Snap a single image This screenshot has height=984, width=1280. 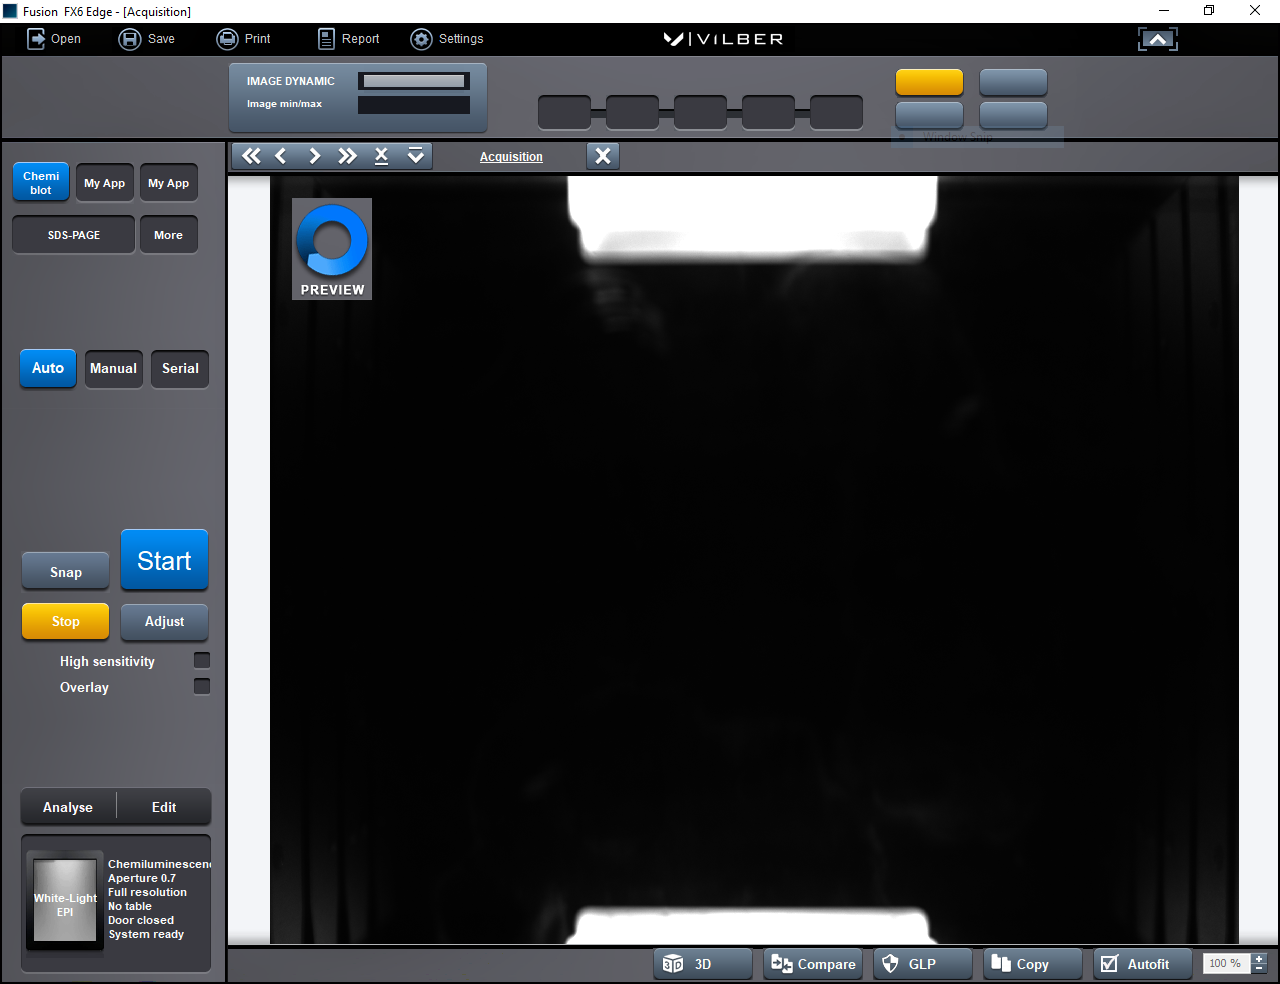coord(65,571)
